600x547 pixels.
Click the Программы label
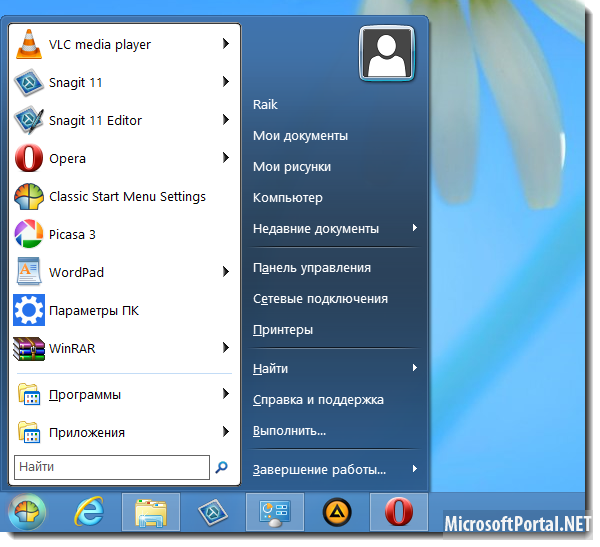pyautogui.click(x=85, y=394)
